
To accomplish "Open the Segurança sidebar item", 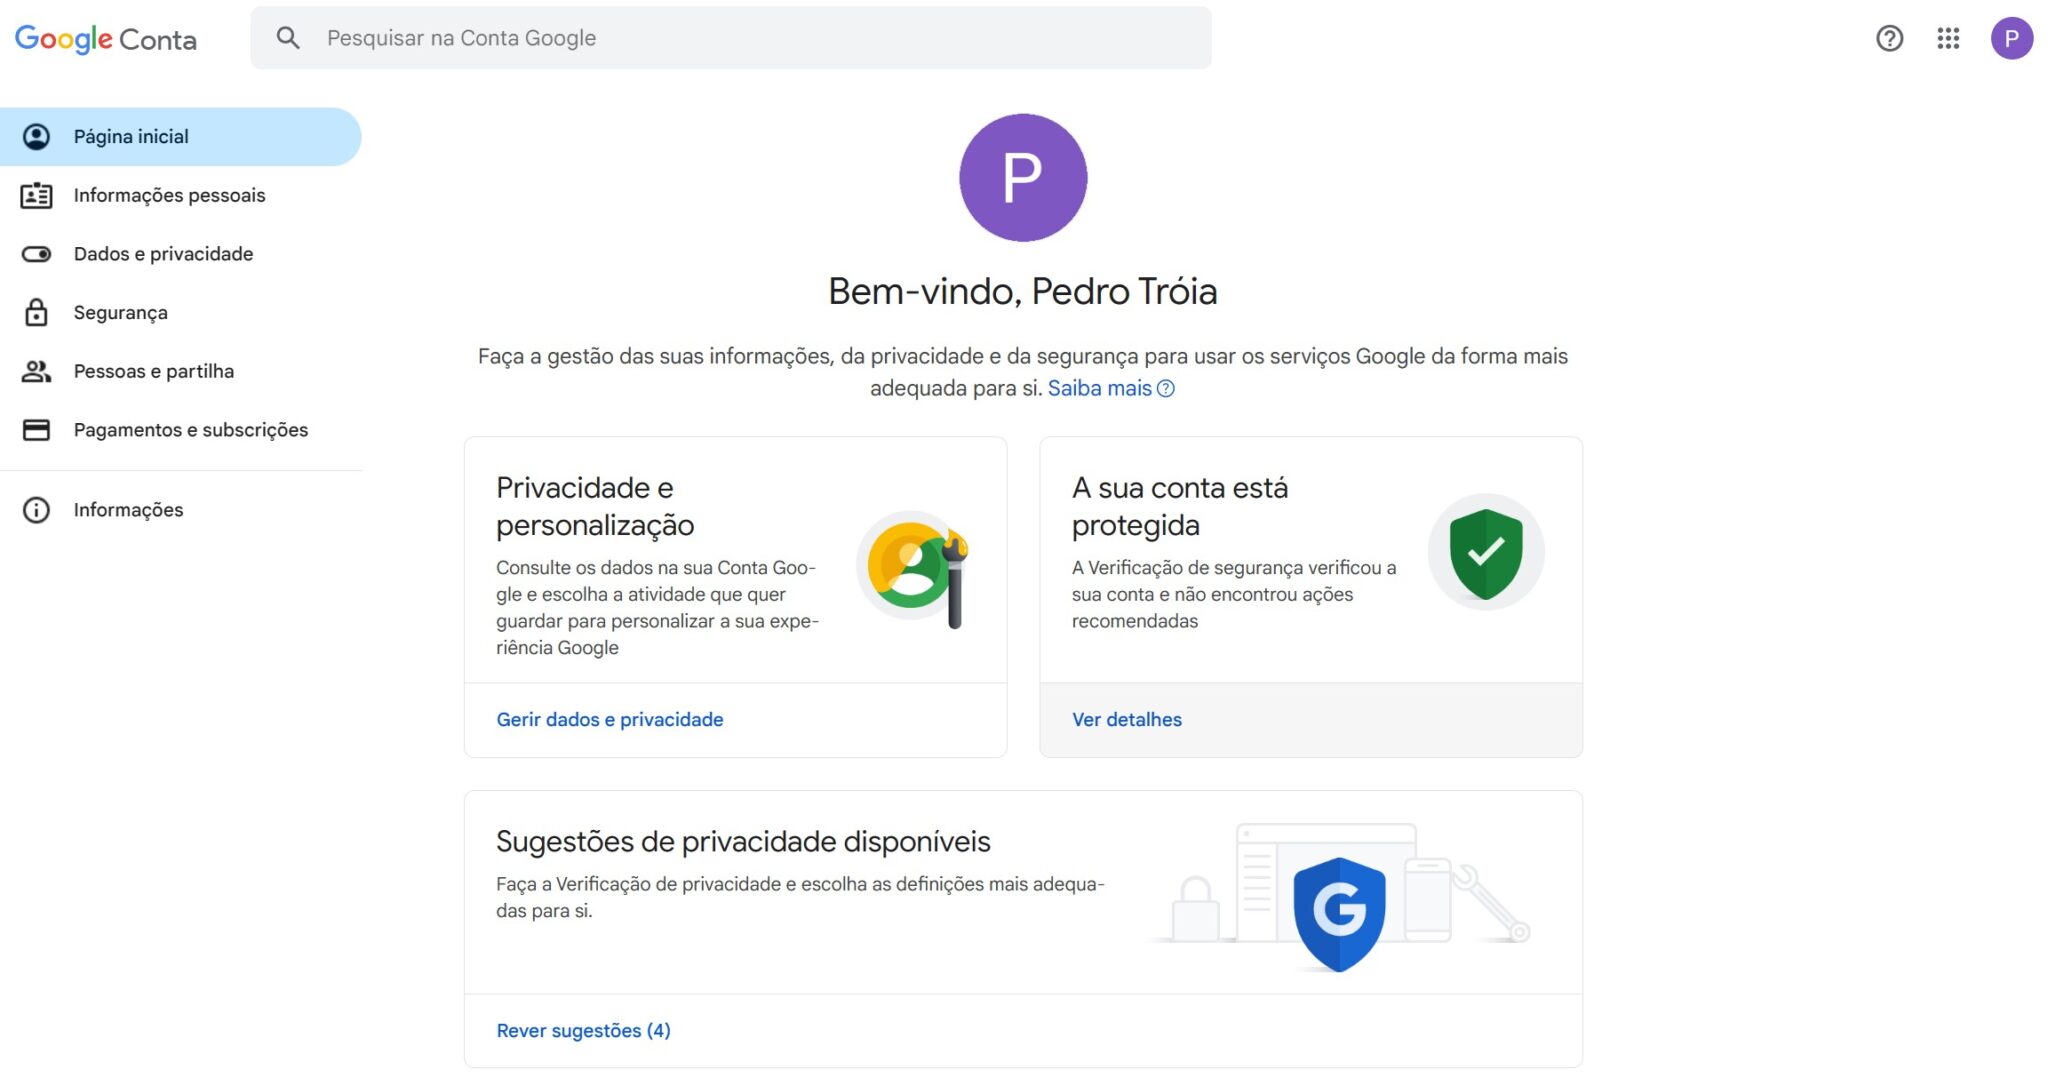I will tap(120, 313).
